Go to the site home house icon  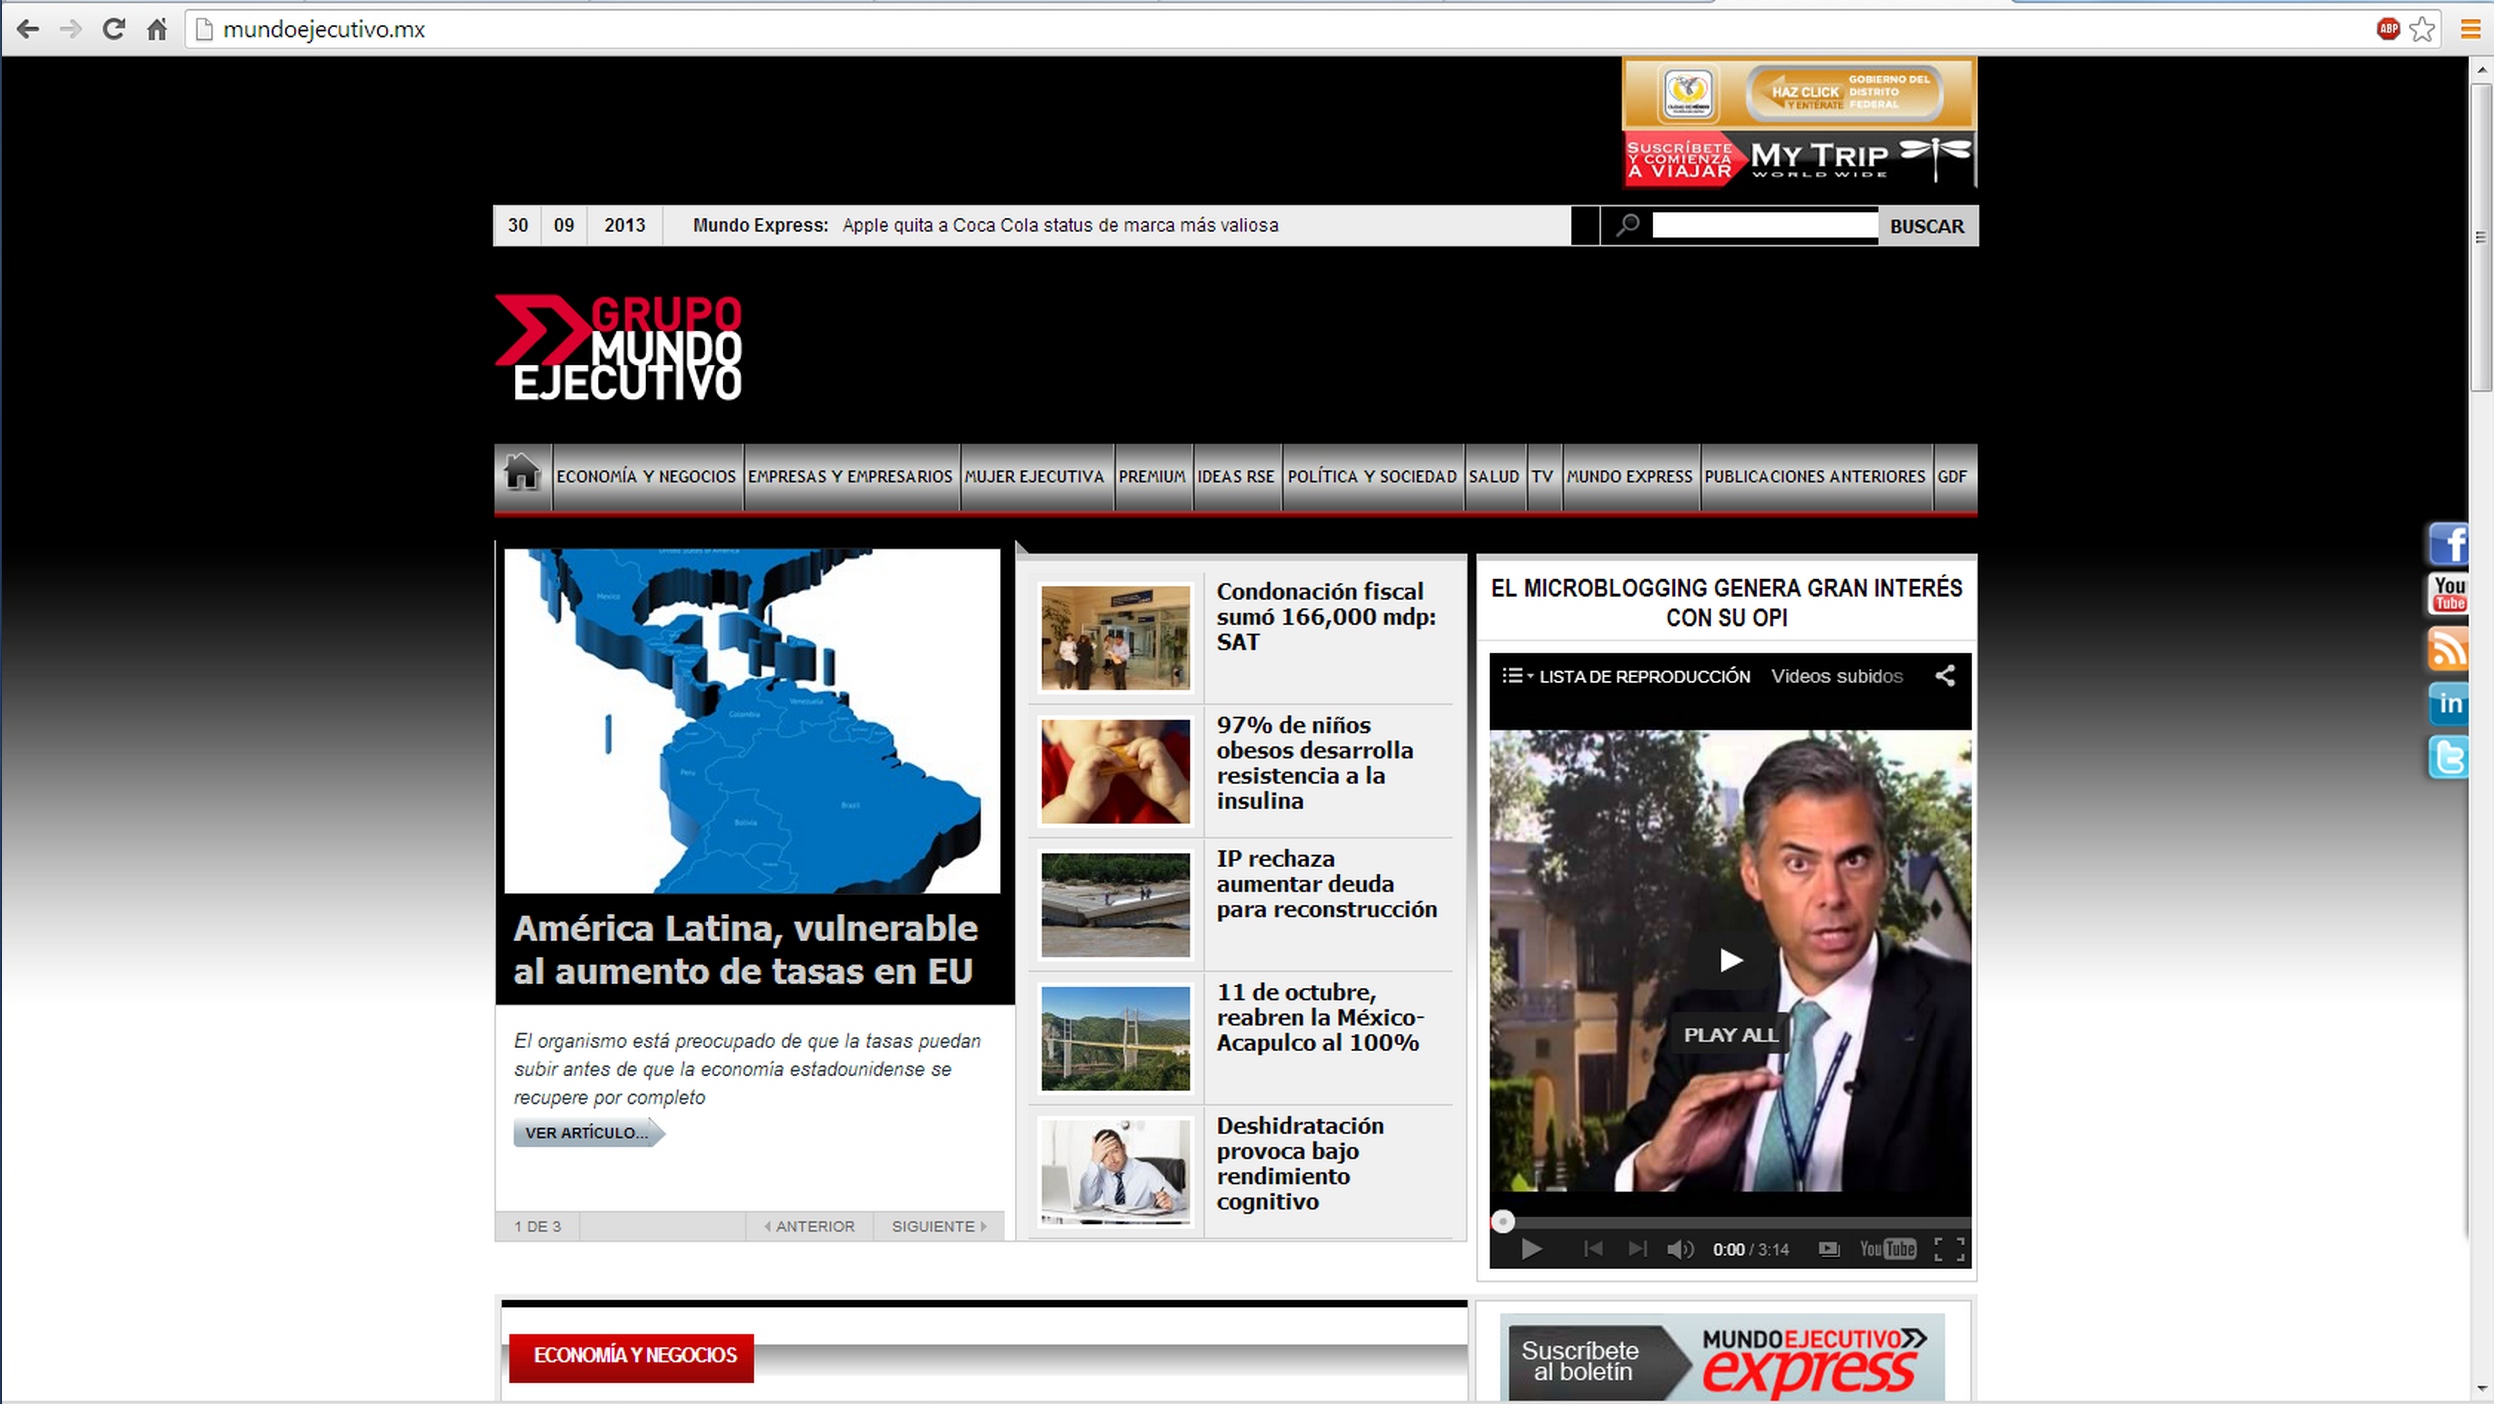(521, 474)
